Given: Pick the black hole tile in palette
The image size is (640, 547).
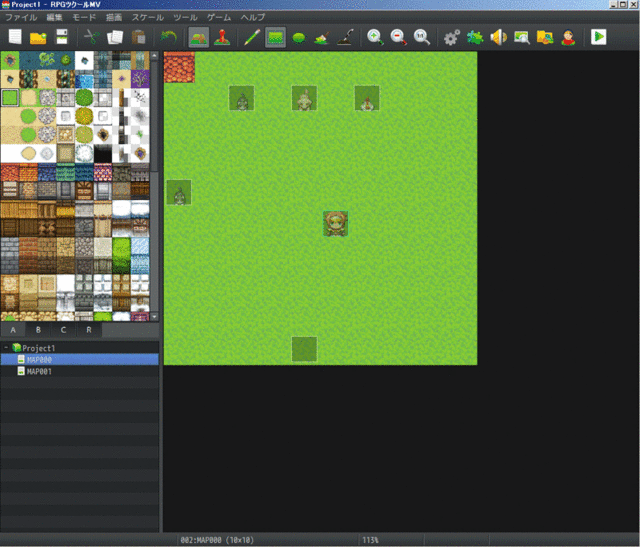Looking at the screenshot, I should 103,153.
